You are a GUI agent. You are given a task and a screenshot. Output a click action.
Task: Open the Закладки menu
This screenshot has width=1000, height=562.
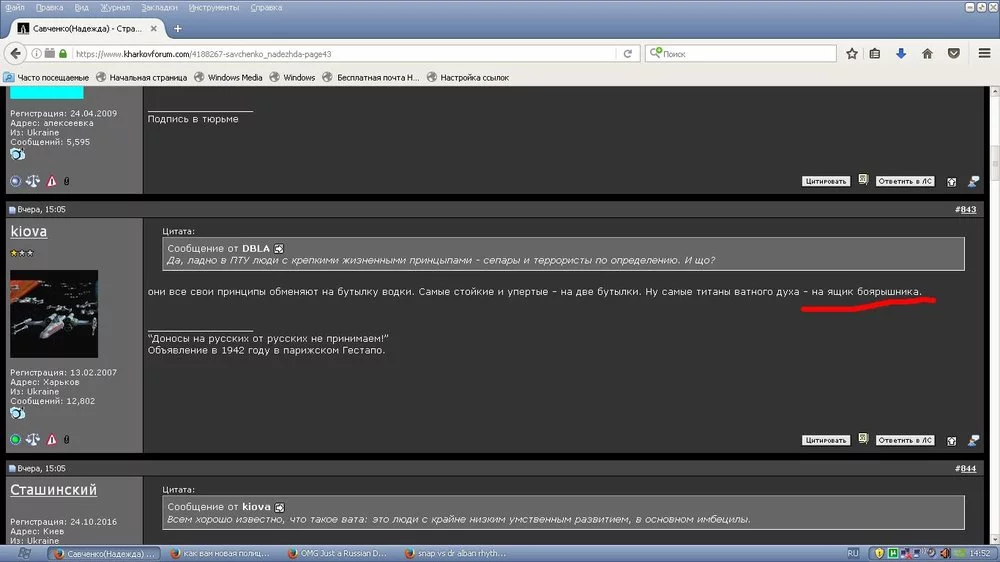(x=159, y=8)
